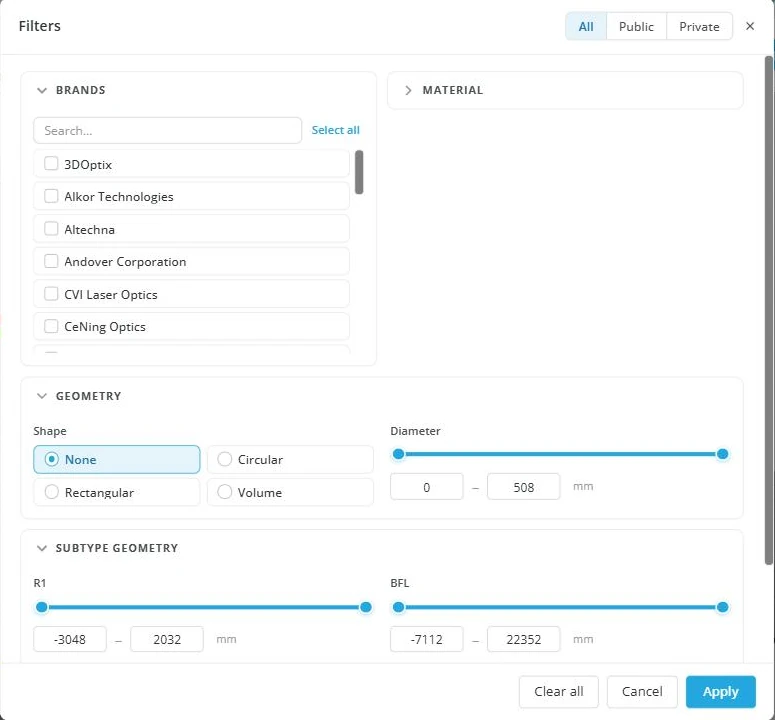Viewport: 775px width, 720px height.
Task: Click the R1 minimum field showing -3048
Action: pos(70,639)
